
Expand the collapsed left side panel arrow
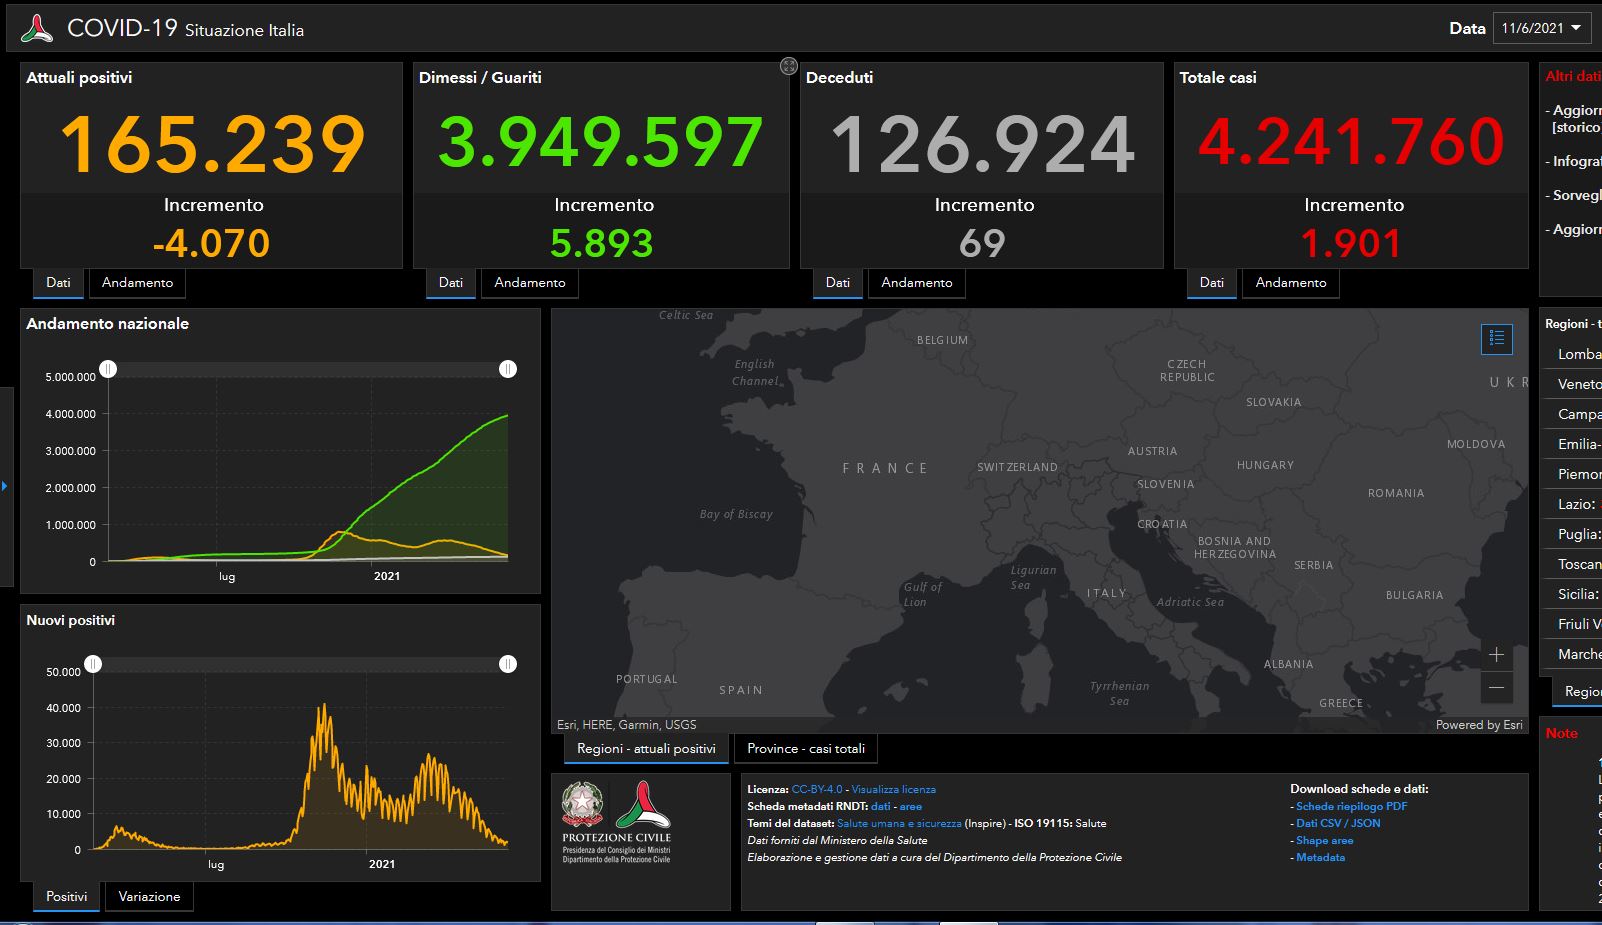[x=5, y=486]
